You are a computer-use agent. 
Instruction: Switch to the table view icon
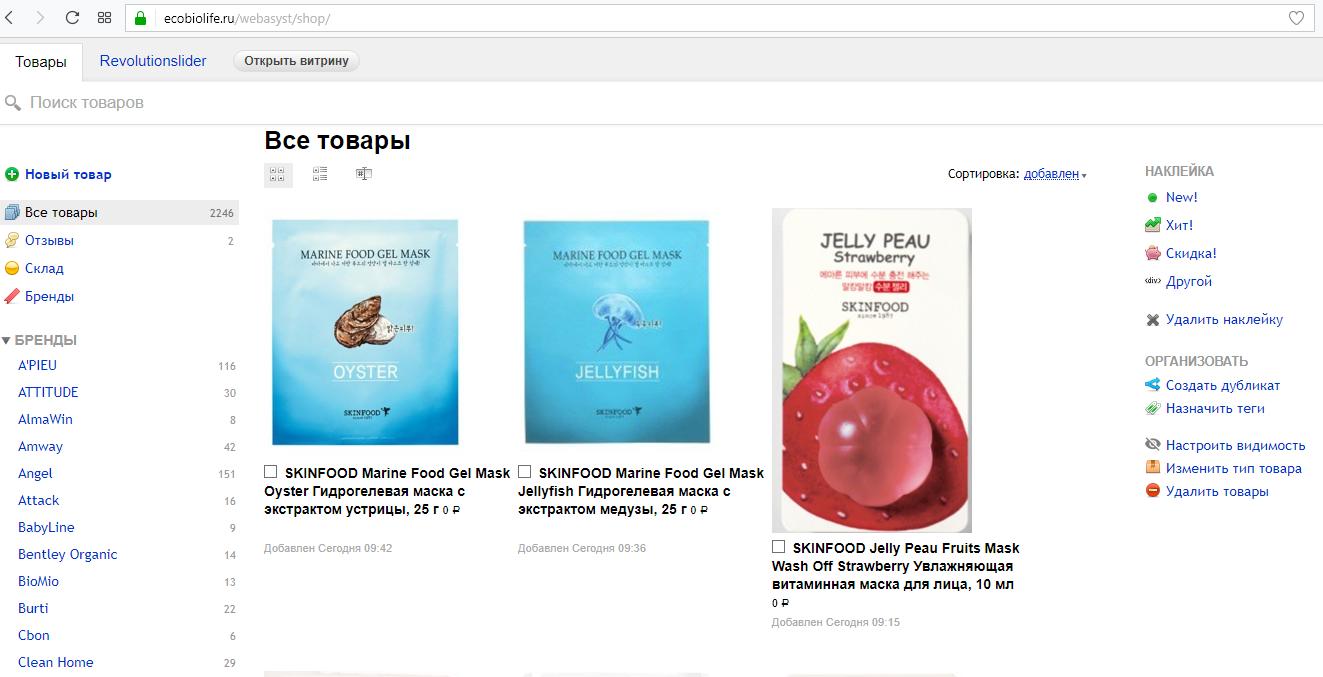[x=364, y=174]
